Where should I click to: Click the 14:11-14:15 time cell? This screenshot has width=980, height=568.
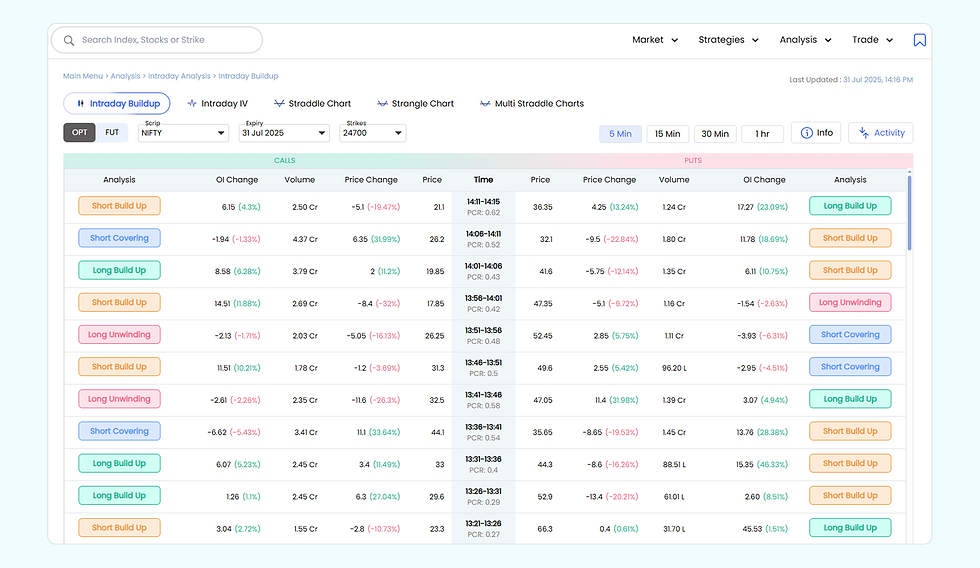483,207
